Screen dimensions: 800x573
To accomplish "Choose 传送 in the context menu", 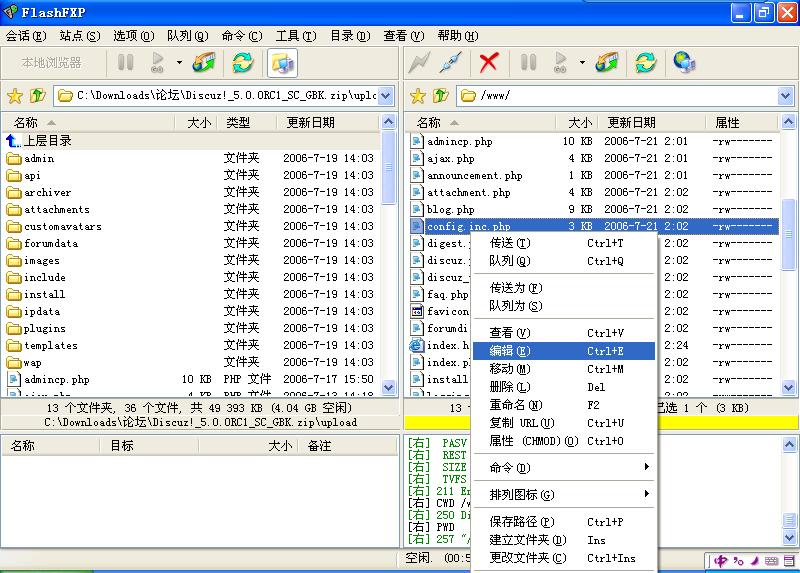I will (564, 243).
